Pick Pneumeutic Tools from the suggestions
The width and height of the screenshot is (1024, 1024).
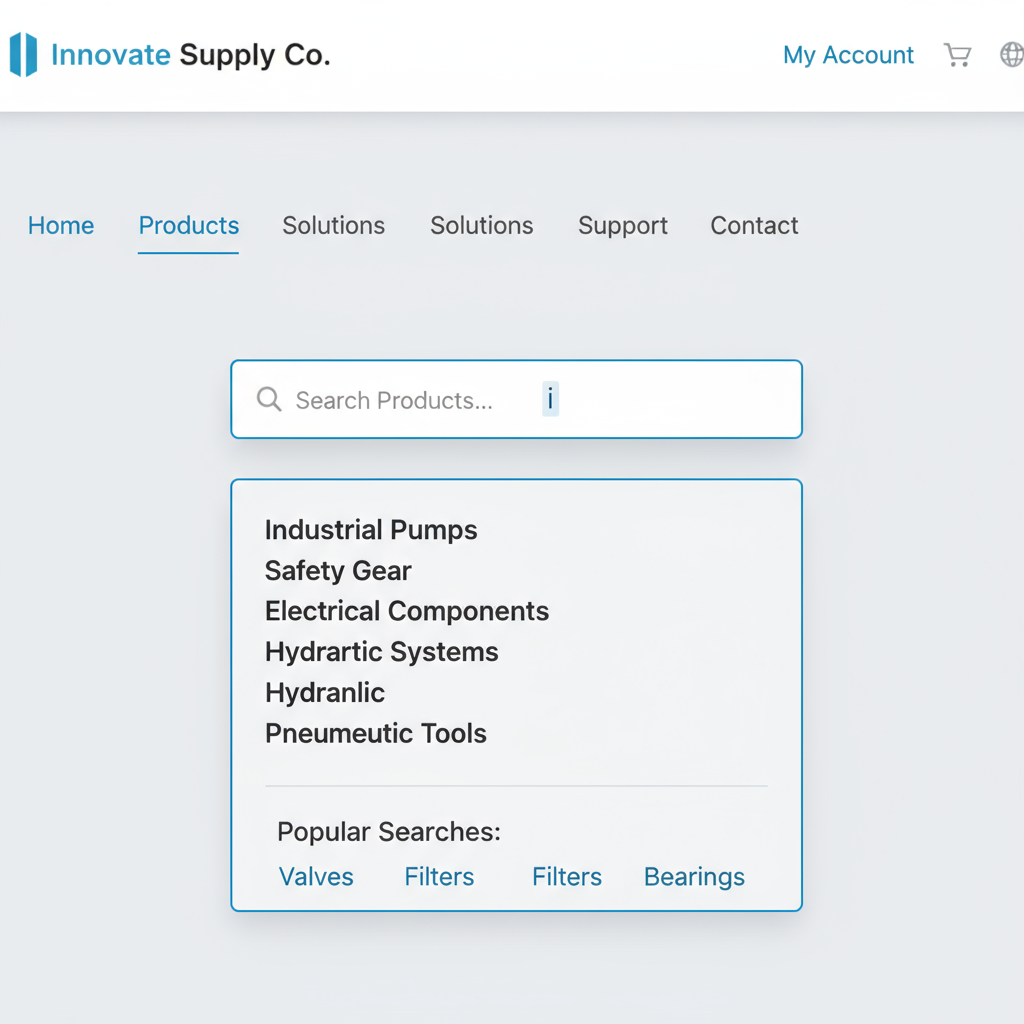[x=376, y=734]
